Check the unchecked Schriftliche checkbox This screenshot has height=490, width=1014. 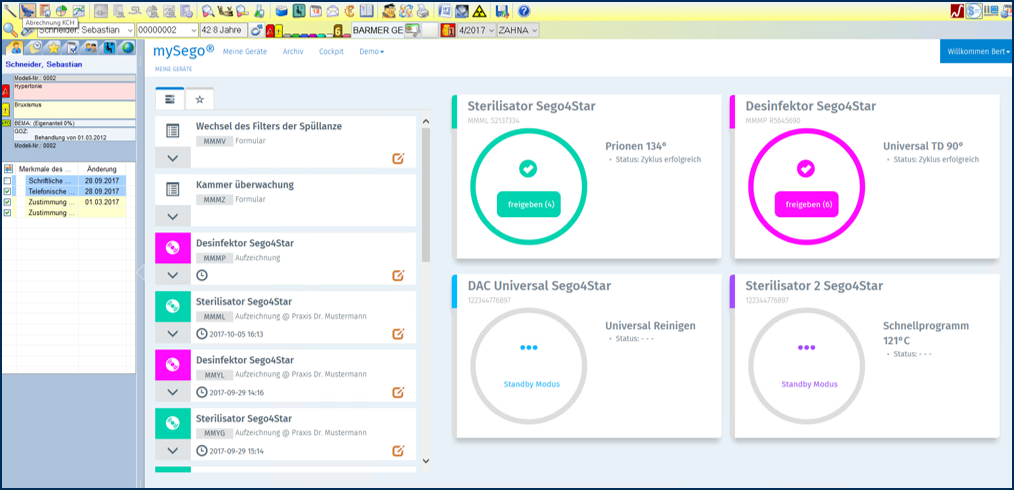pyautogui.click(x=8, y=180)
